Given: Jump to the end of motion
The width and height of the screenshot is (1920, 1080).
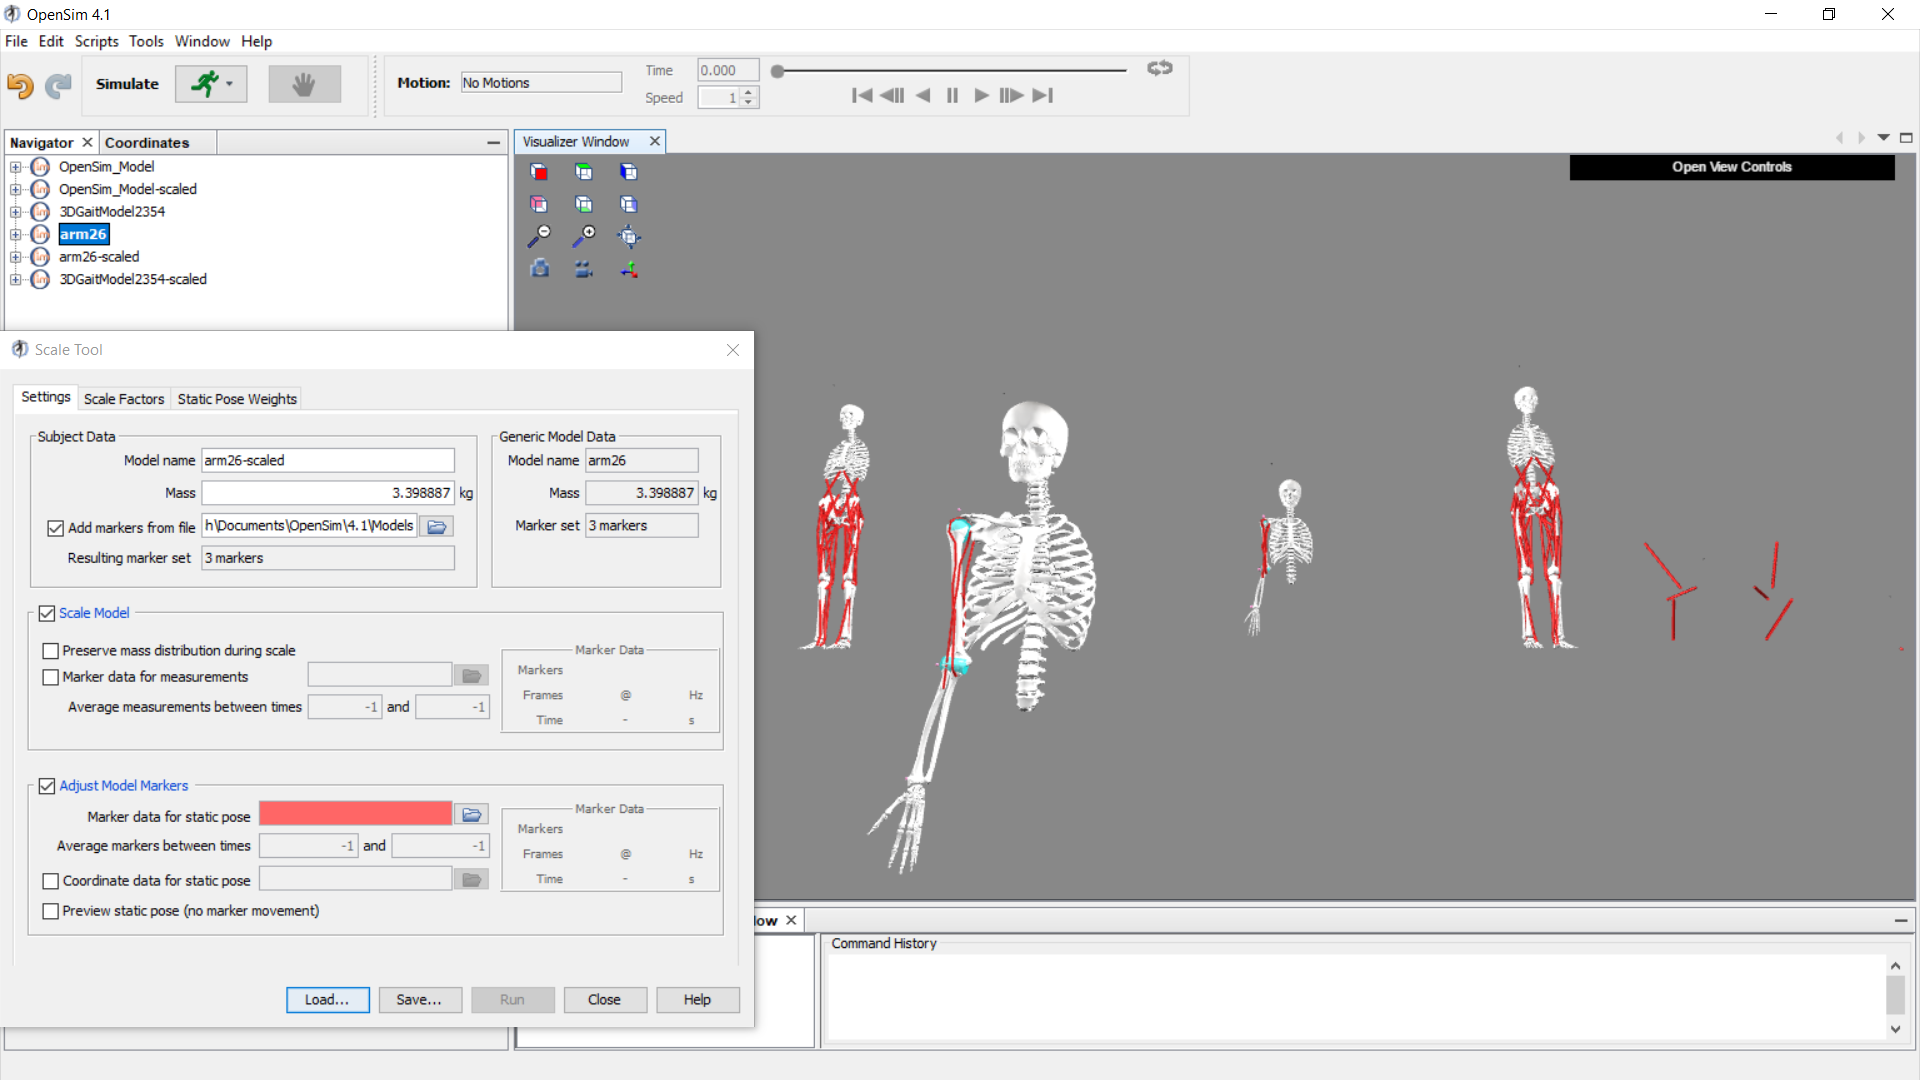Looking at the screenshot, I should click(x=1043, y=95).
